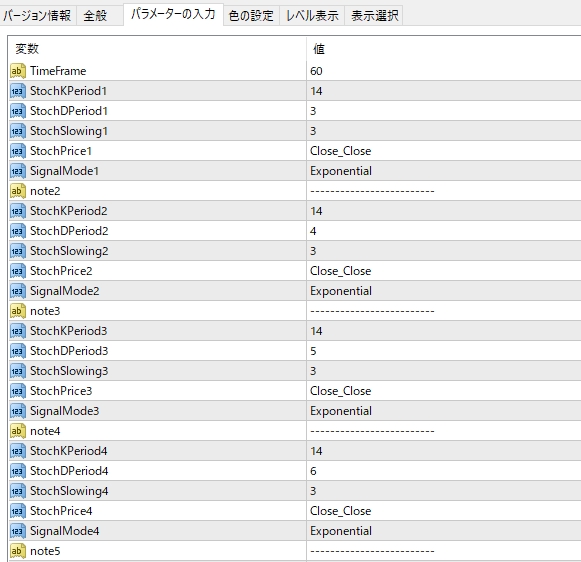Click the 123 icon beside StochSlowing4

click(x=18, y=491)
